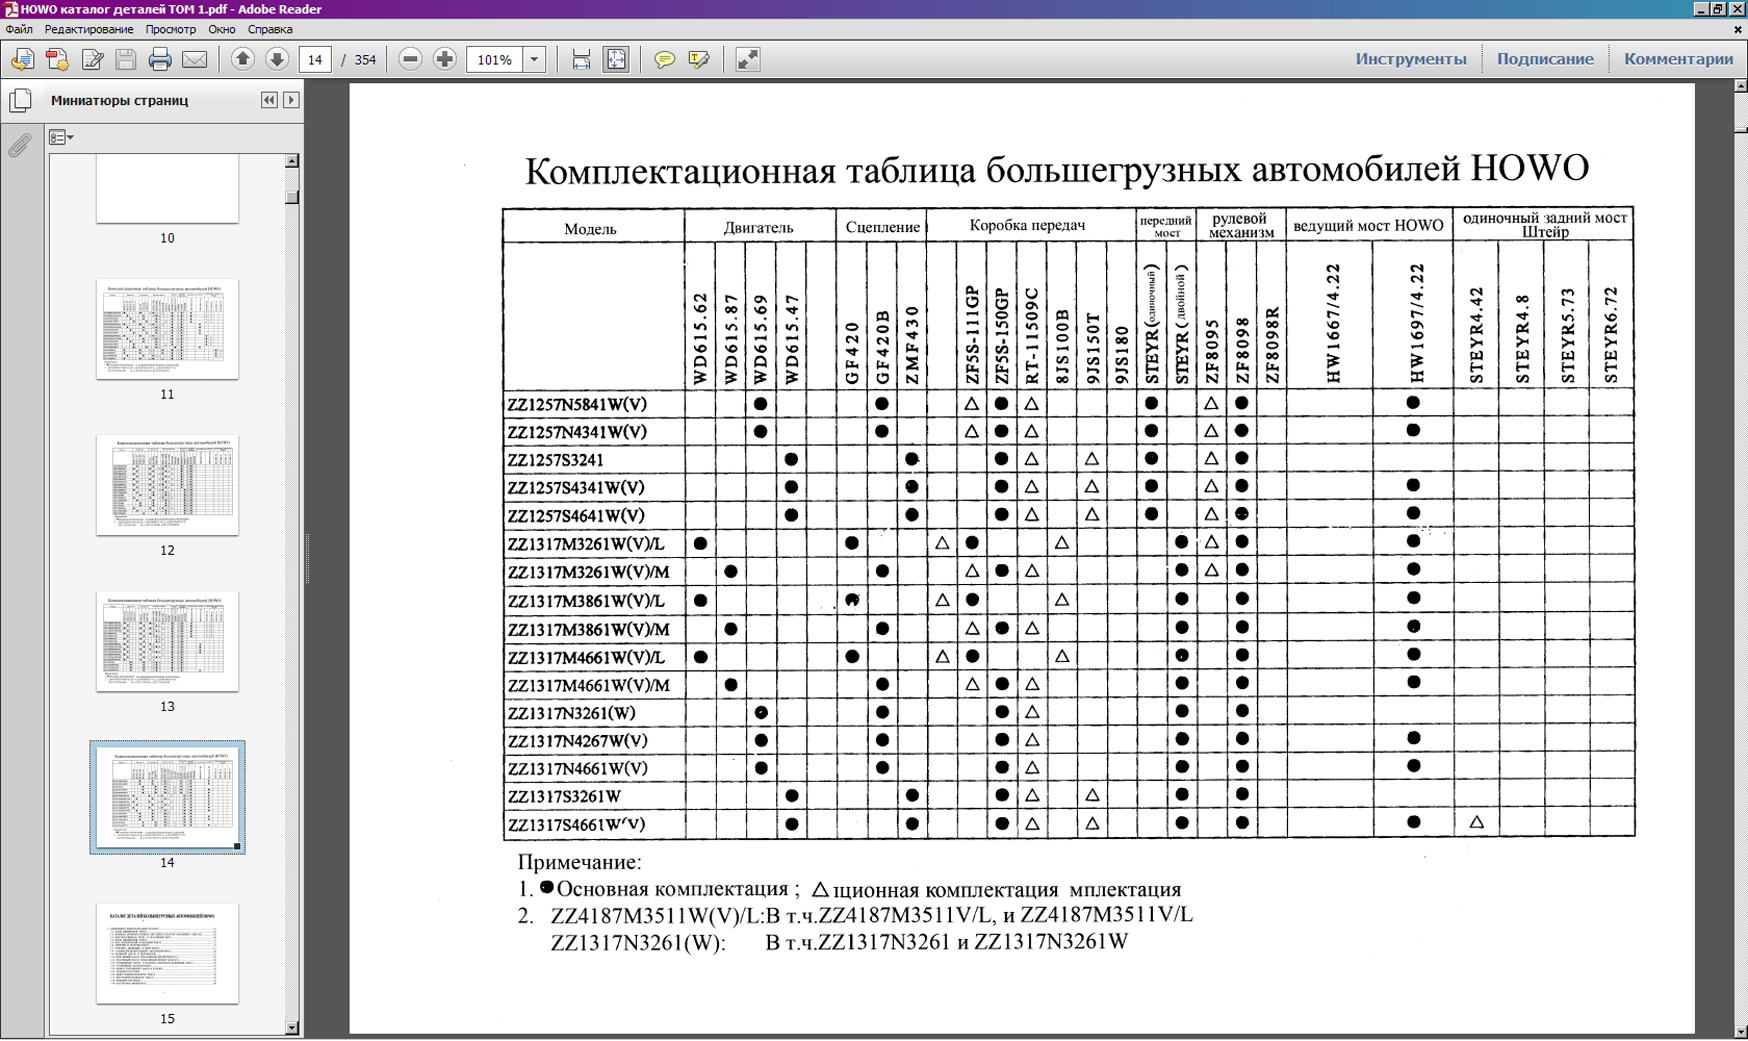Open the Комментарии pane
Image resolution: width=1748 pixels, height=1041 pixels.
click(1678, 59)
